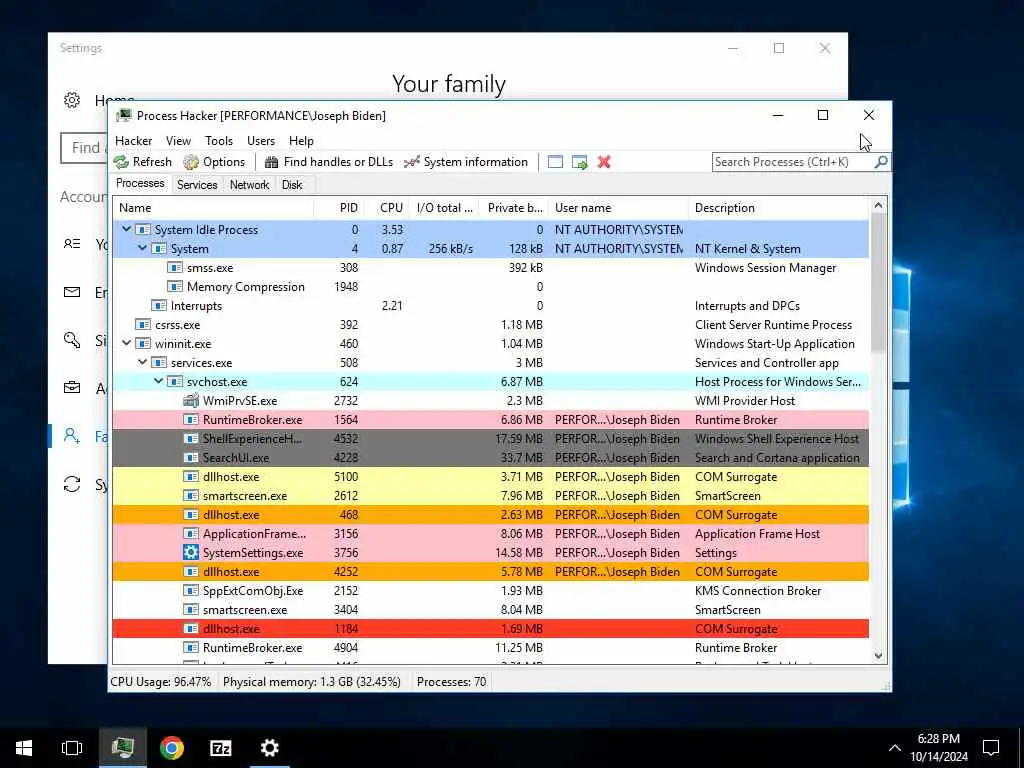Click the Memory Compression process icon
This screenshot has width=1024, height=768.
[x=174, y=287]
